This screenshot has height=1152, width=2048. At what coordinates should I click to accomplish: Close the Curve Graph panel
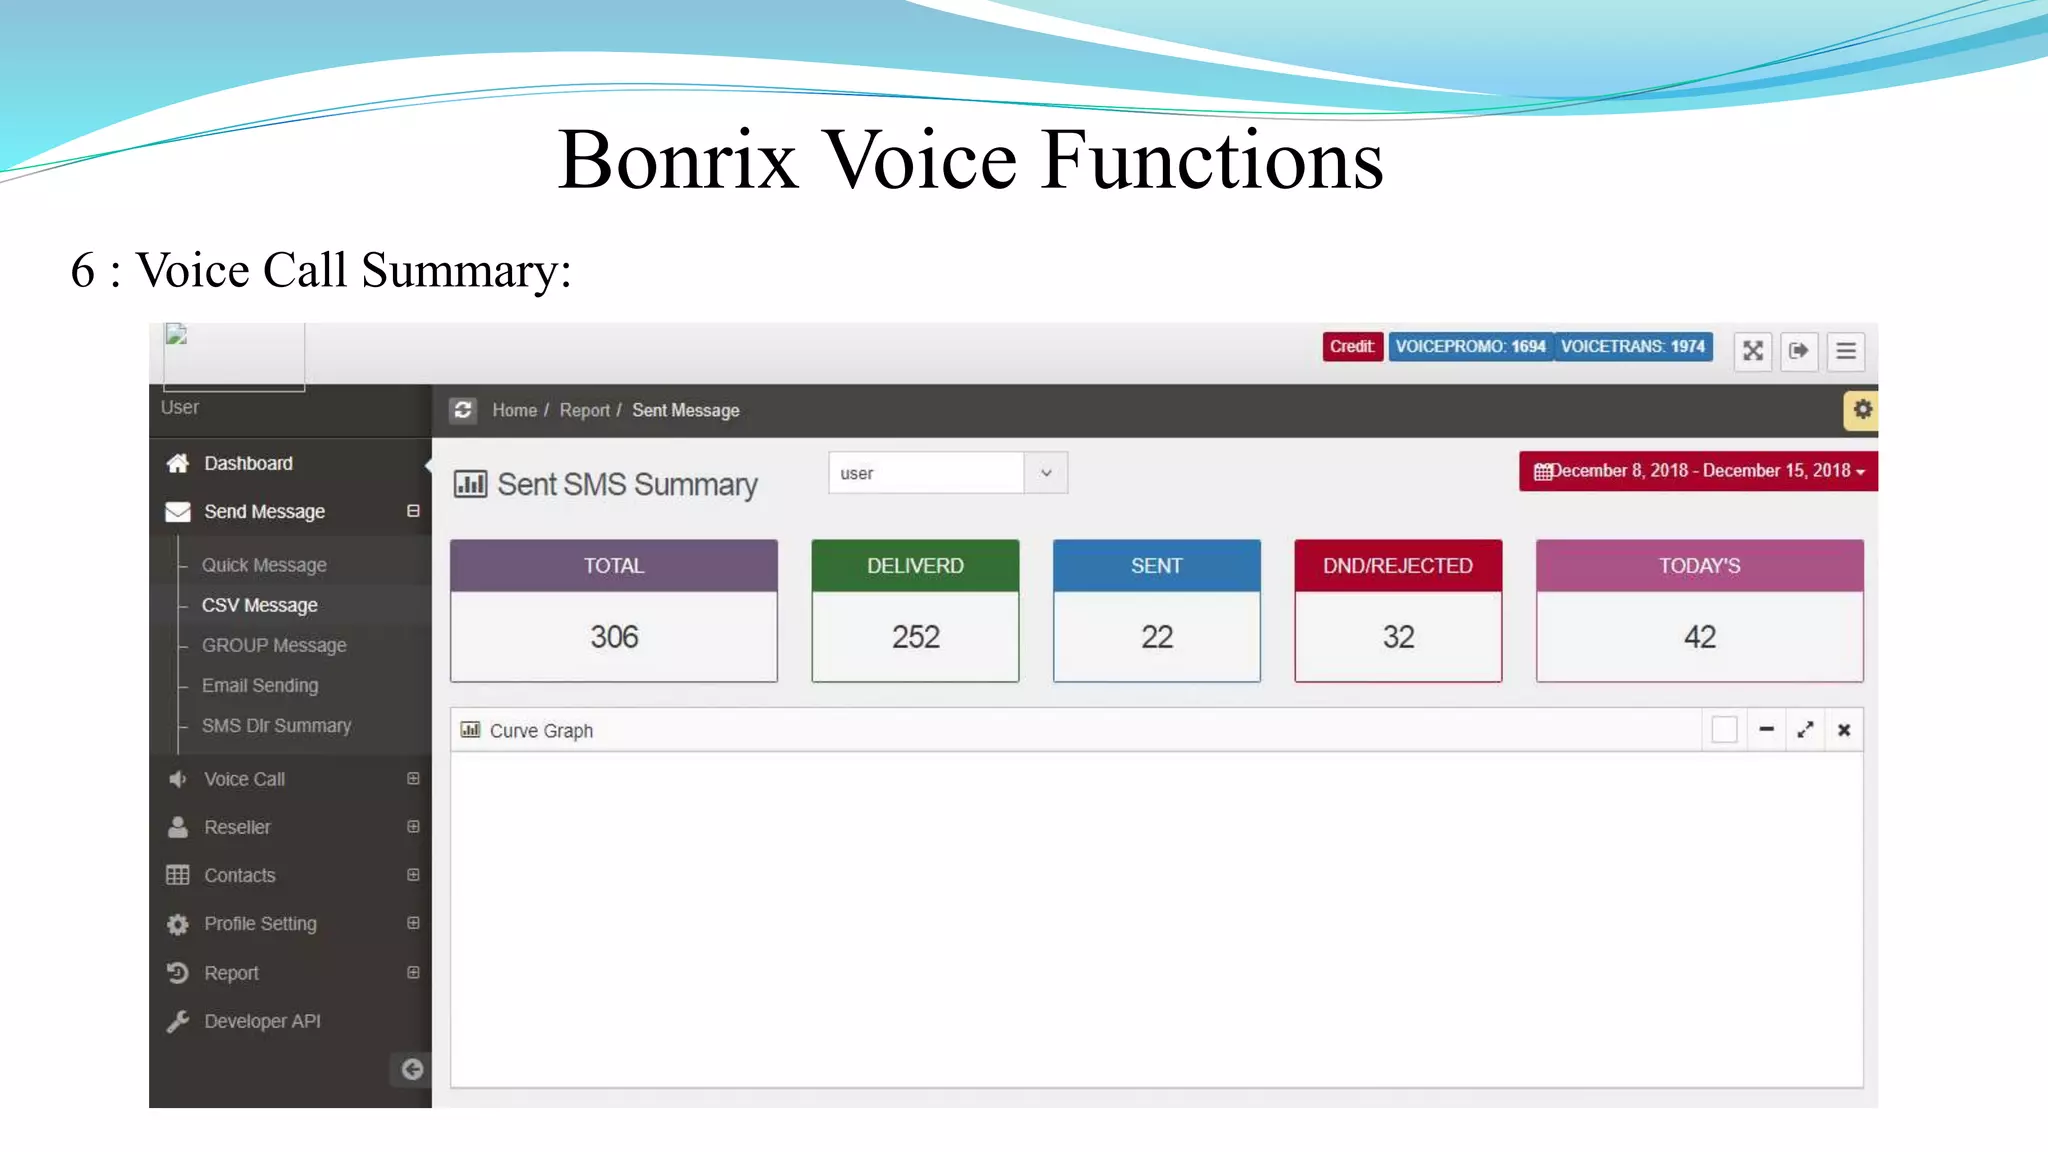(1844, 730)
